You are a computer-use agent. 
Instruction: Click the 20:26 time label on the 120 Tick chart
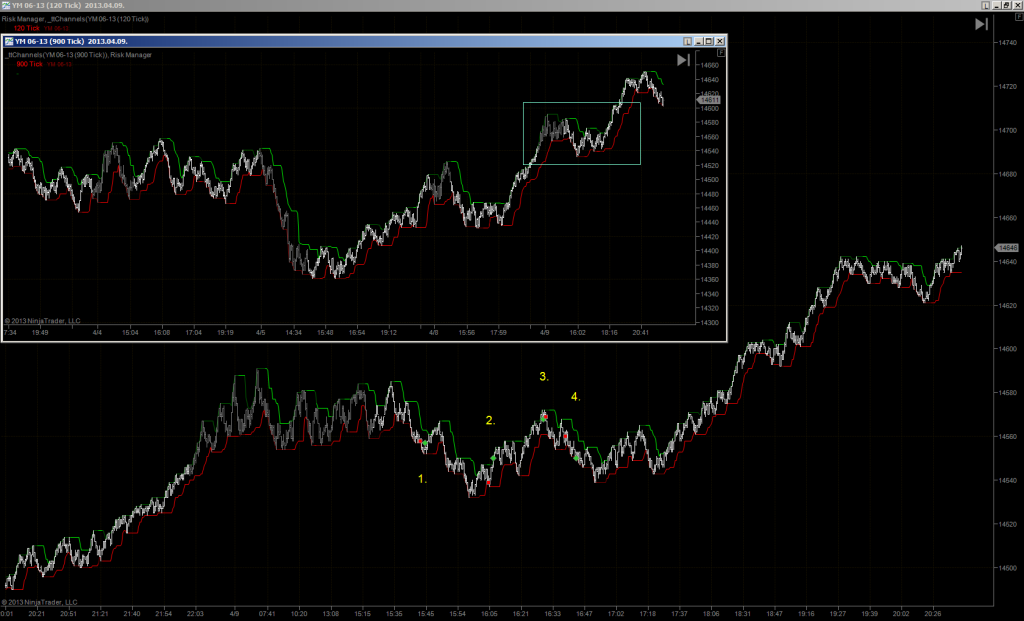[x=933, y=614]
